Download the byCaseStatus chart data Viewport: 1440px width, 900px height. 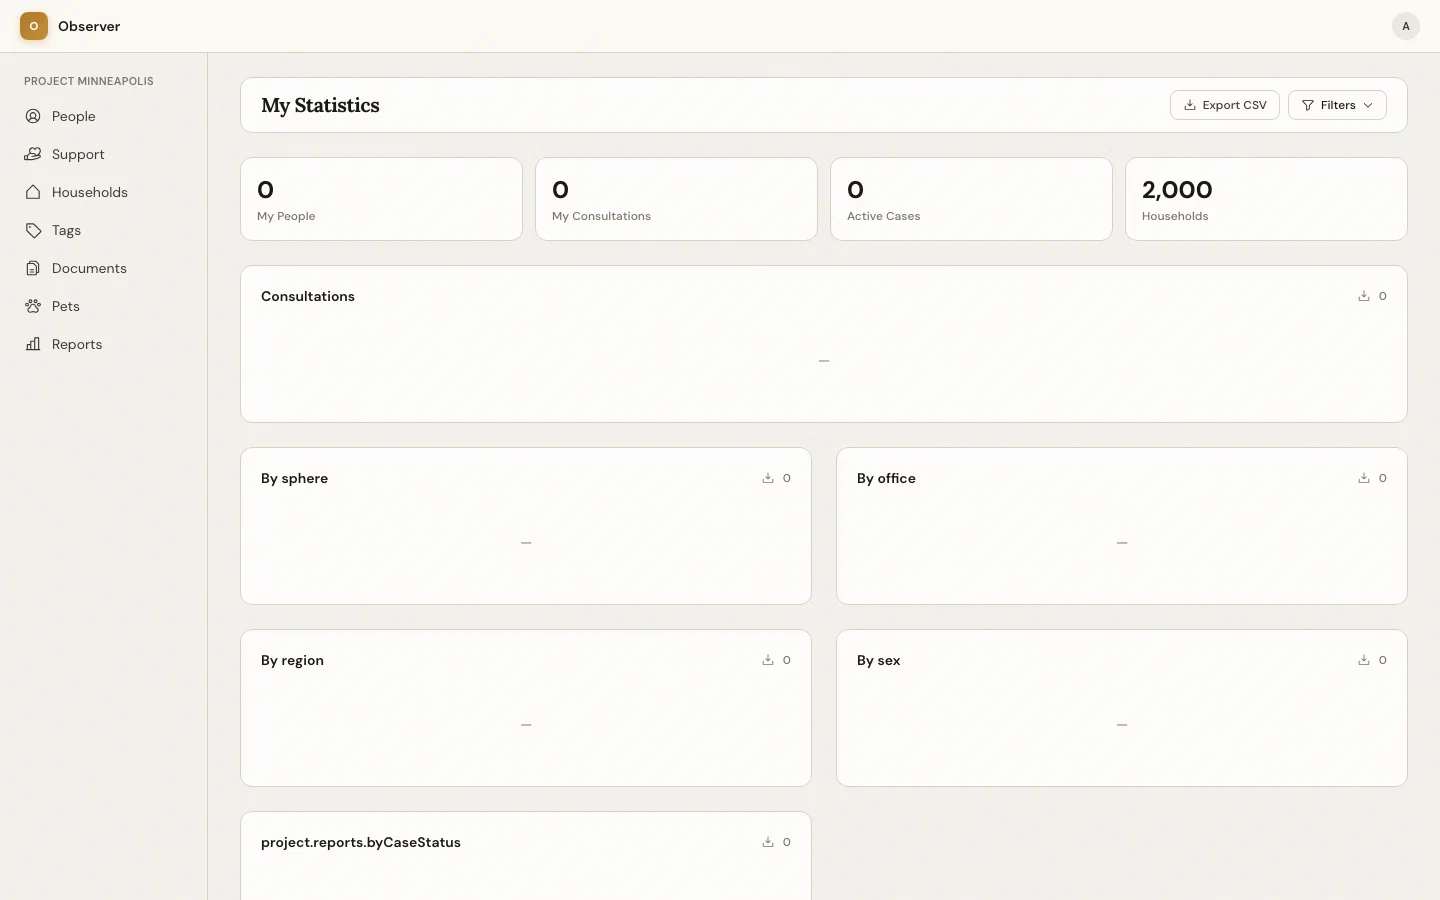click(x=768, y=842)
